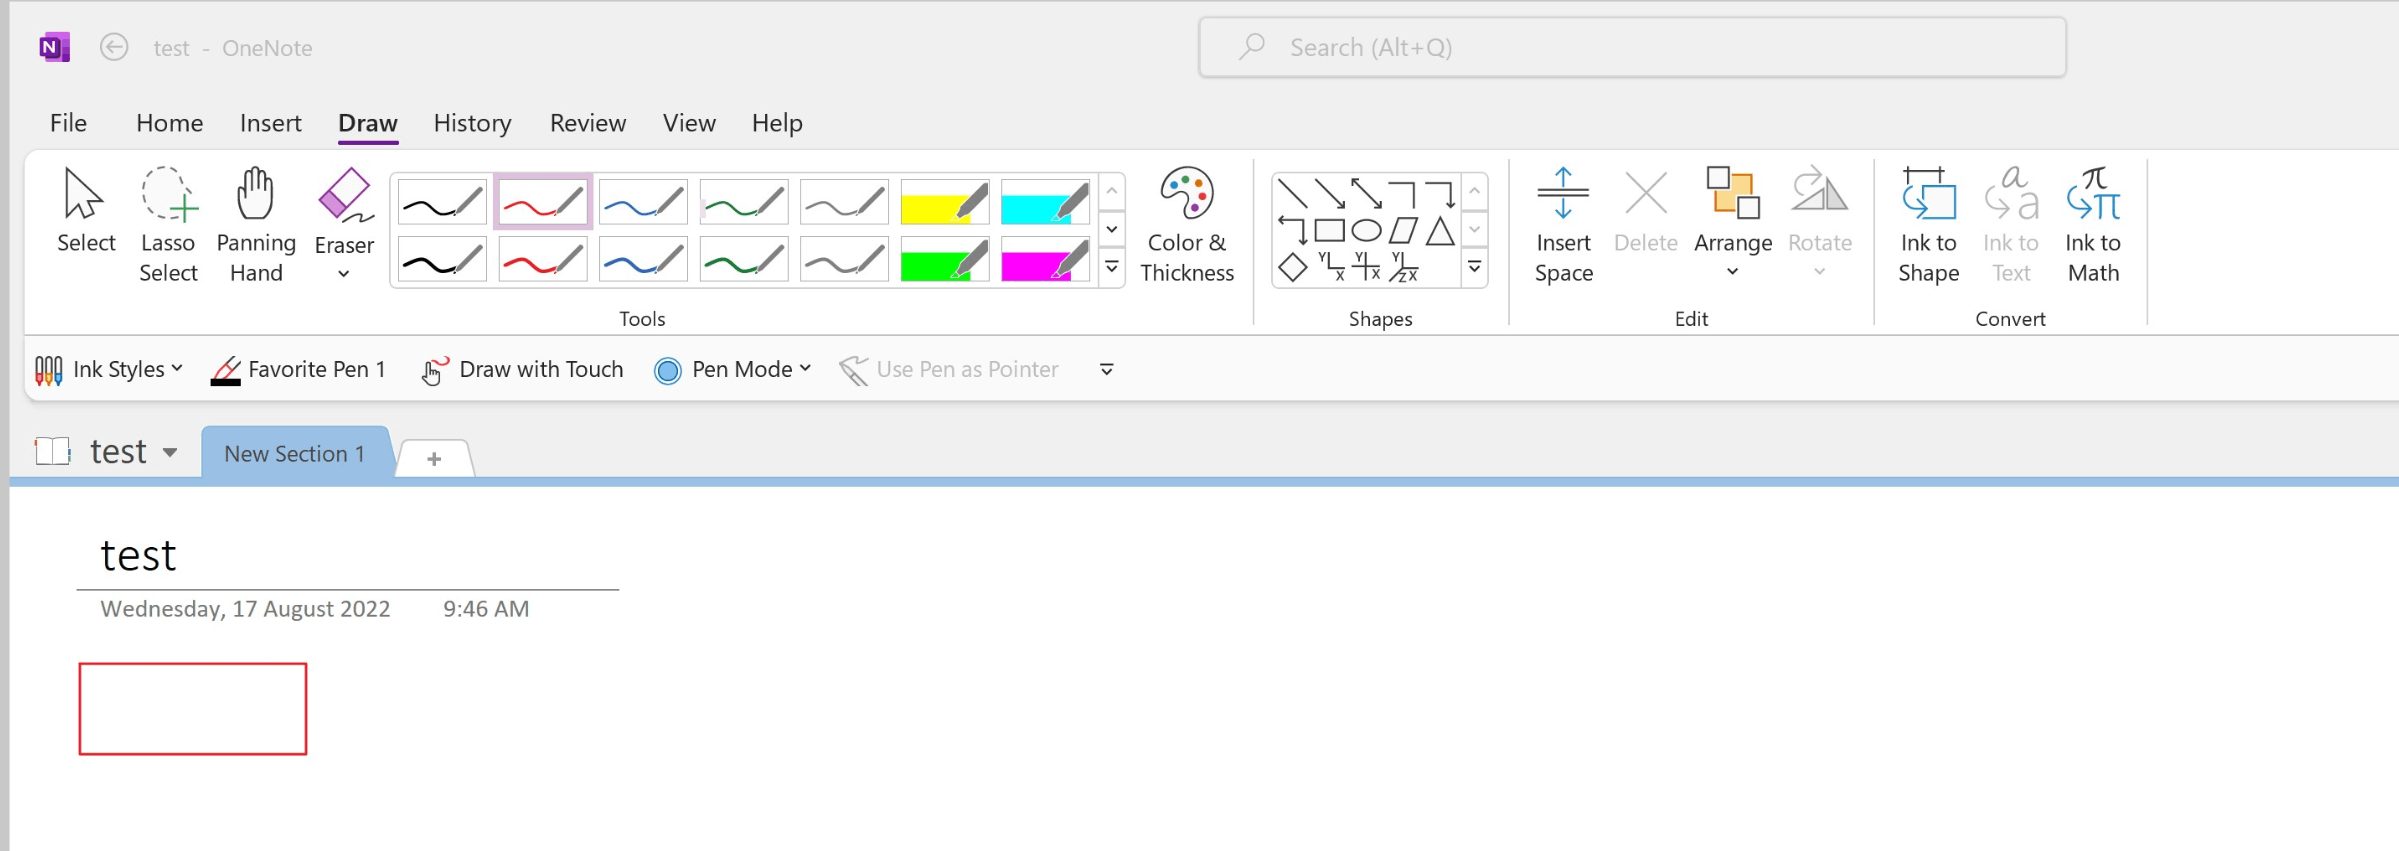Open the test notebook dropdown
Screen dimensions: 2399x851
170,452
